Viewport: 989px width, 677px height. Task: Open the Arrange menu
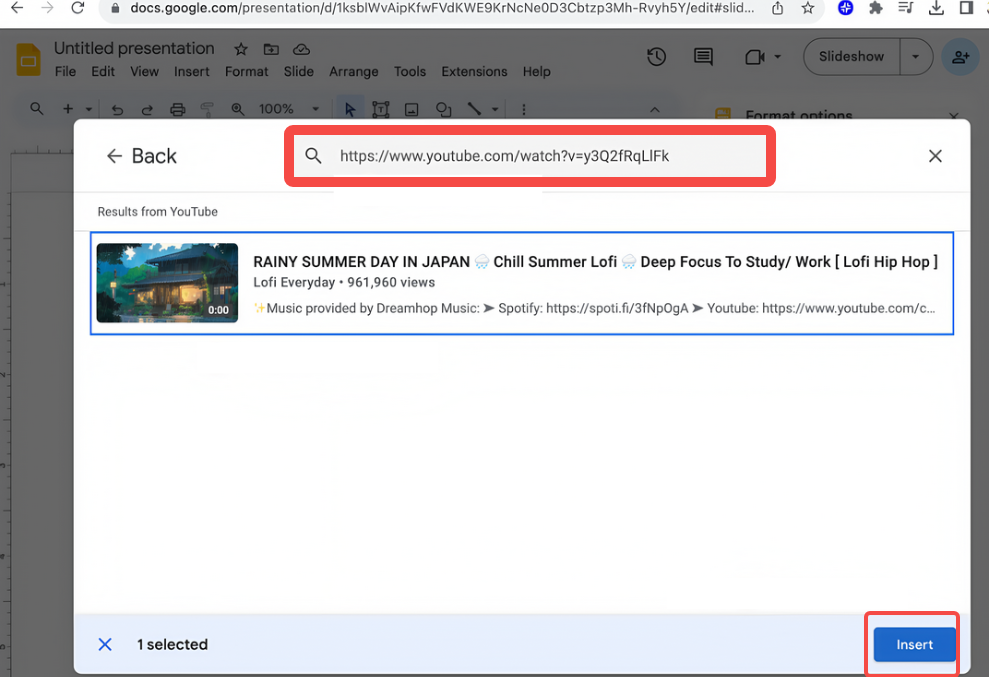353,71
